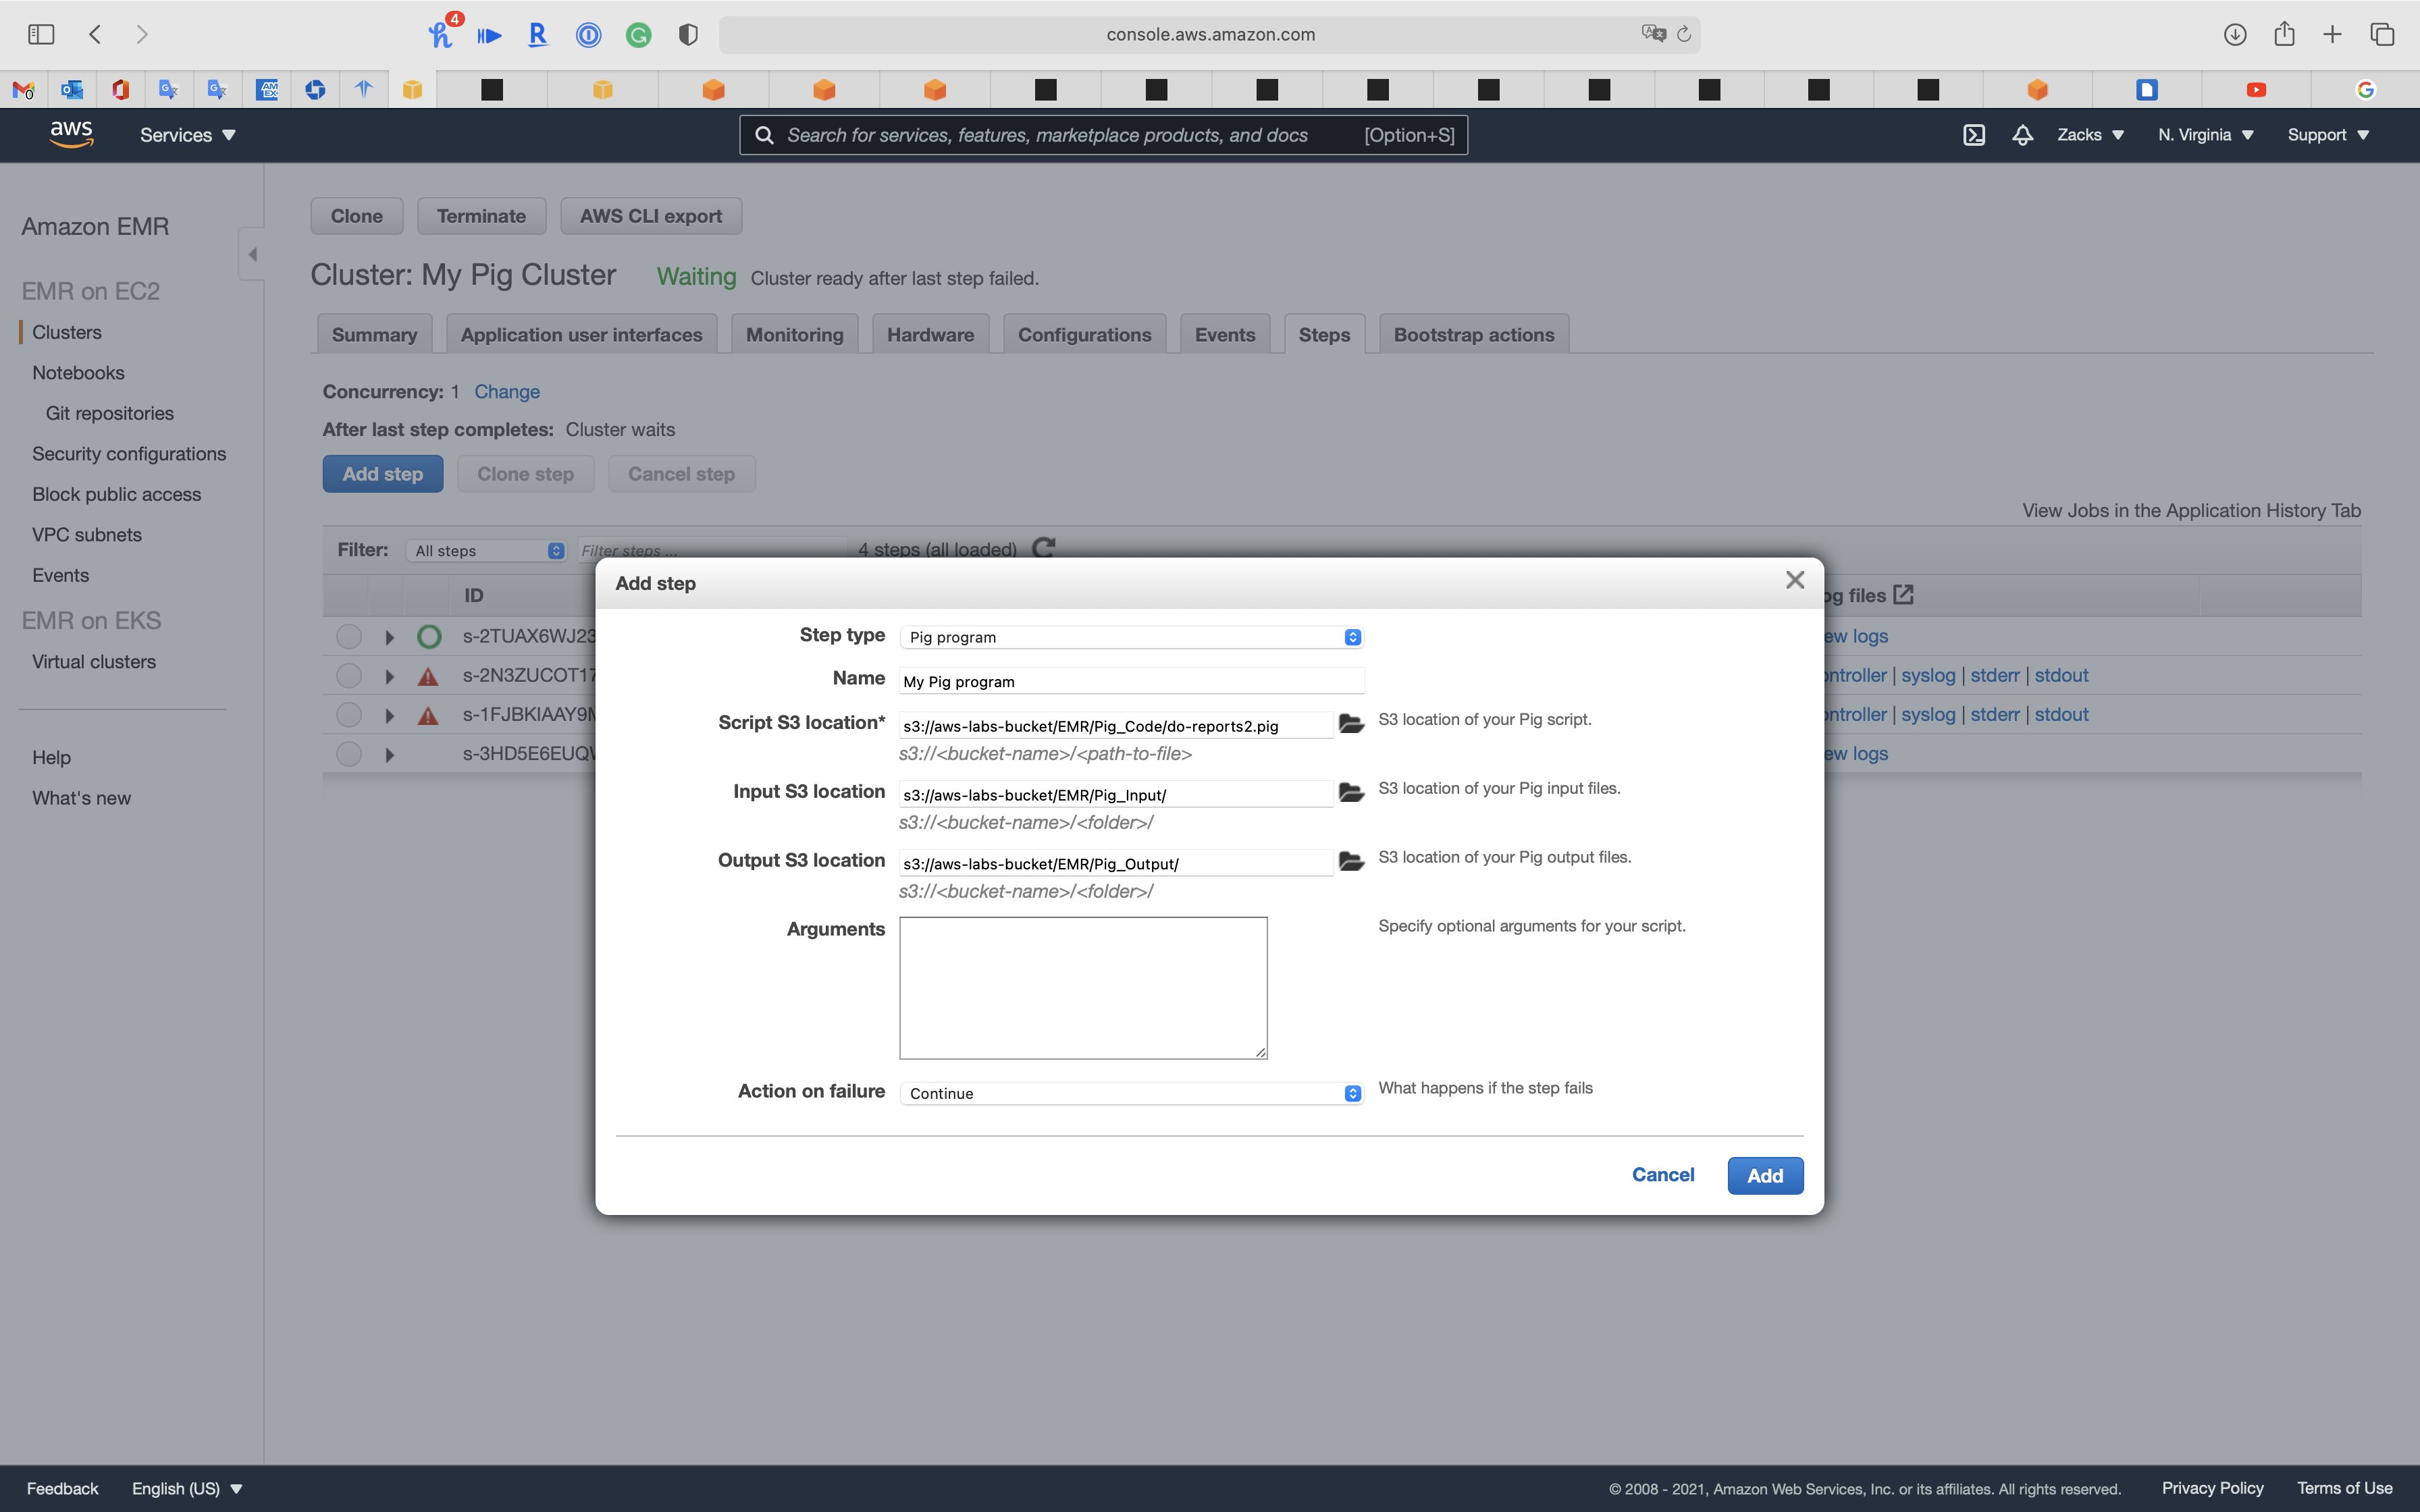Open the Action on failure dropdown
This screenshot has height=1512, width=2420.
tap(1131, 1093)
